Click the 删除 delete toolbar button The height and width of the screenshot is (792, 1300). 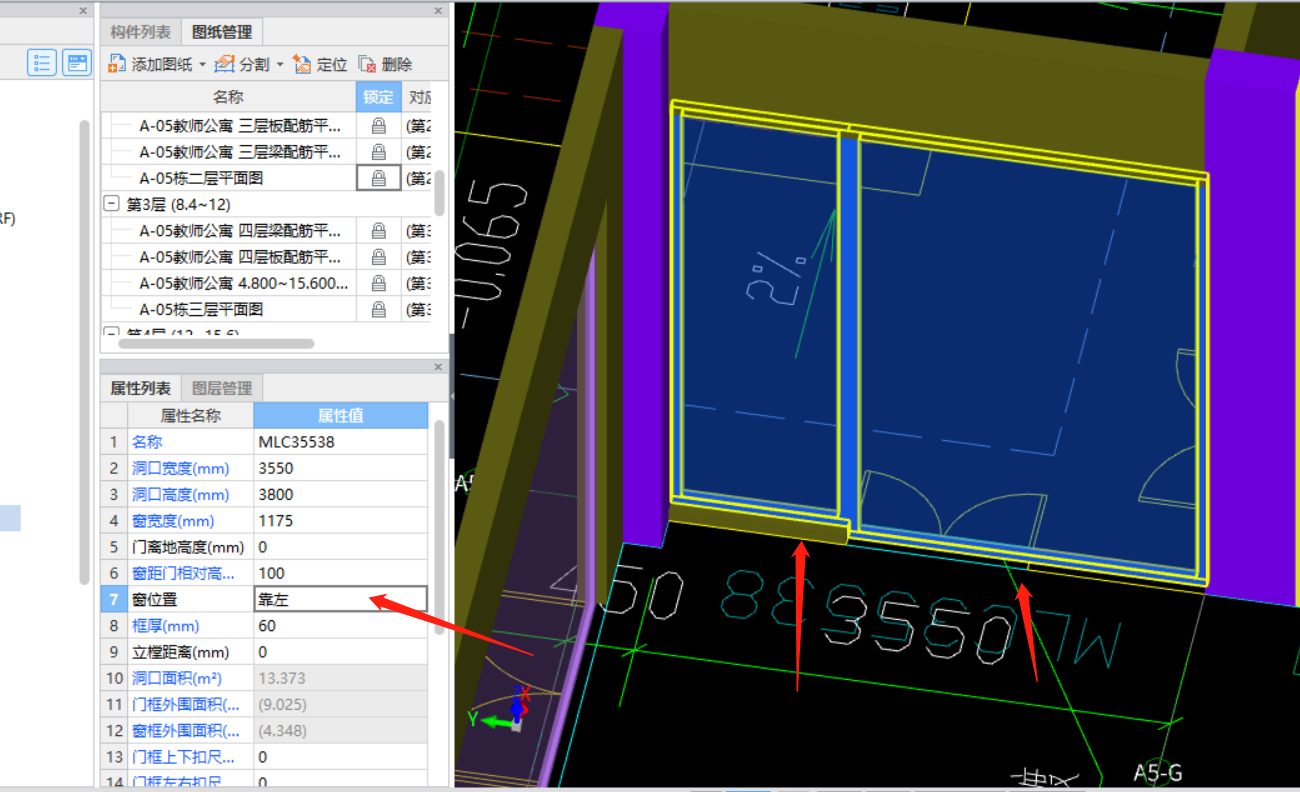385,64
